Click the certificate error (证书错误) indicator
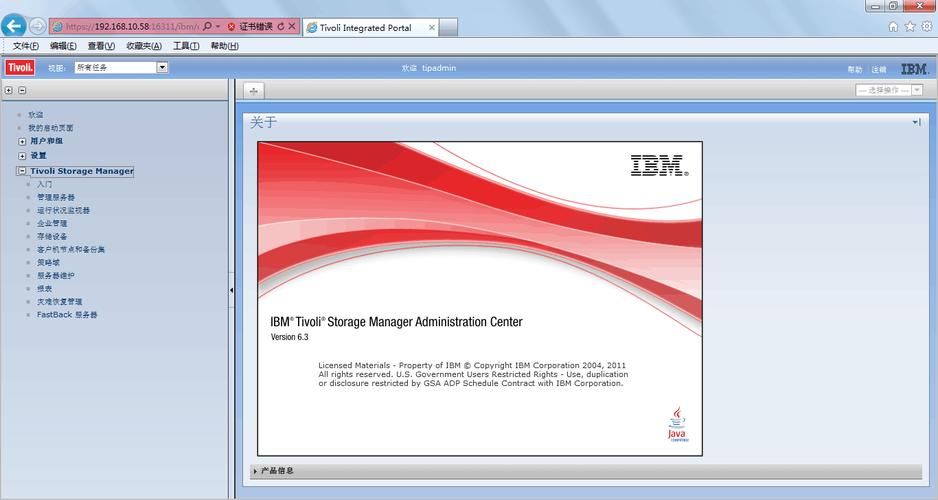 click(x=250, y=26)
